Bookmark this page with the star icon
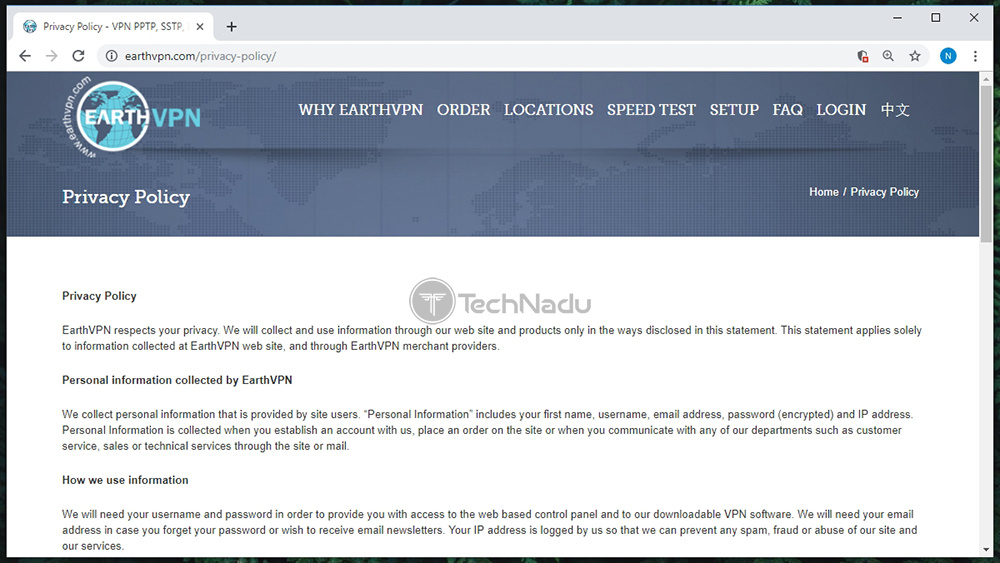This screenshot has width=1000, height=563. point(915,56)
